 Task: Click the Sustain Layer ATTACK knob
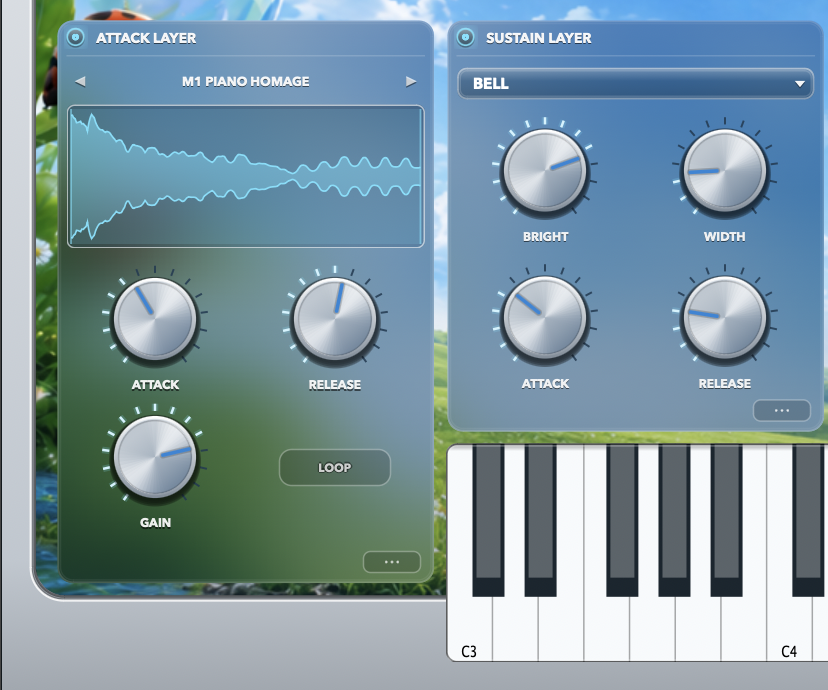[x=545, y=317]
